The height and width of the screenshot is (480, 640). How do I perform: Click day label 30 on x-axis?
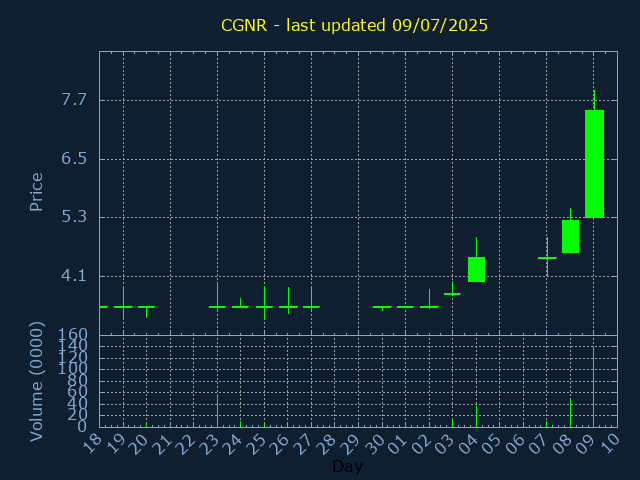click(x=376, y=444)
